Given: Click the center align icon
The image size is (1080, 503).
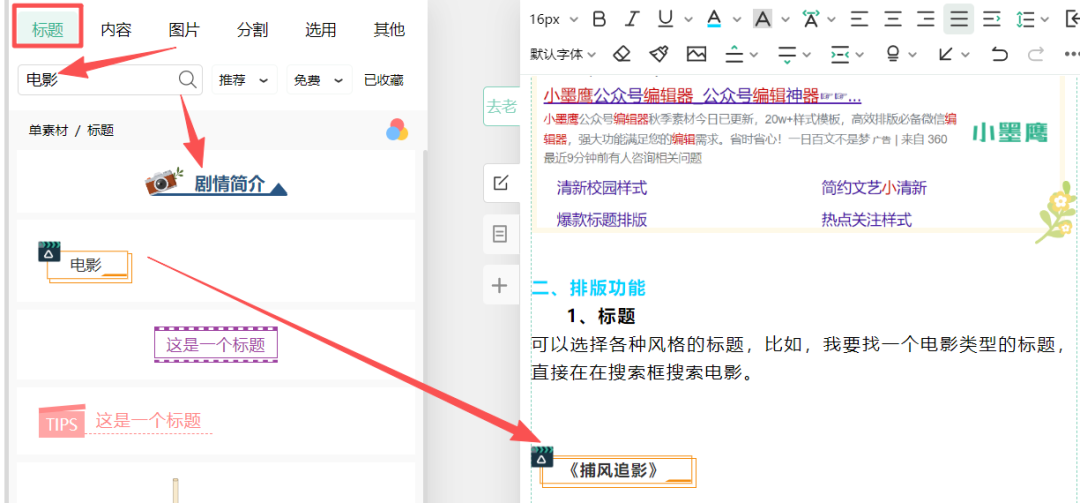Looking at the screenshot, I should pyautogui.click(x=892, y=19).
